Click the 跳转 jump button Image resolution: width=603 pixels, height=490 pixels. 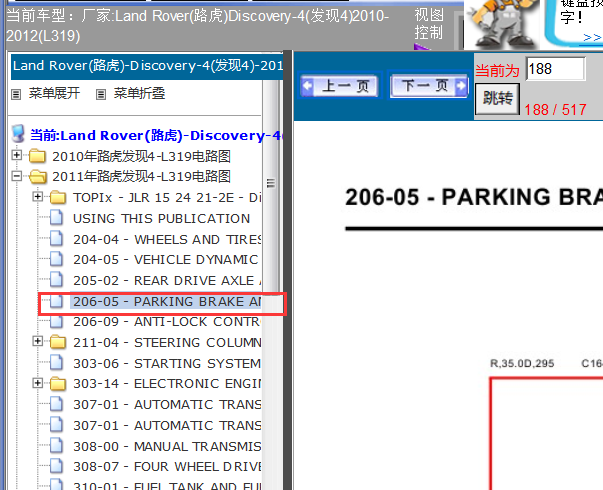point(498,98)
